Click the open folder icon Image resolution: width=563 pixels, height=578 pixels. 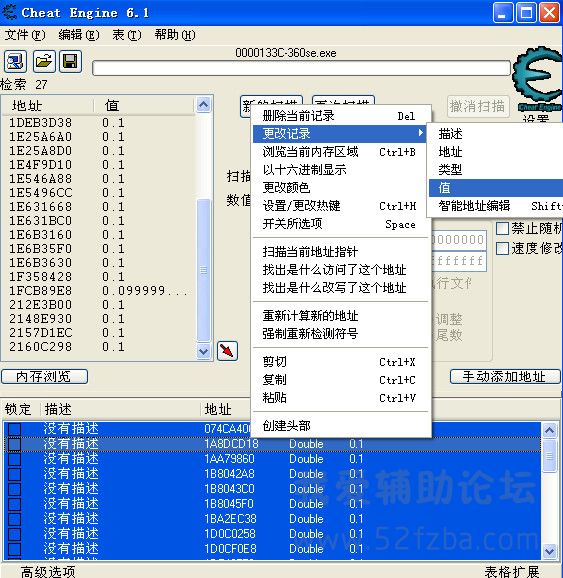[44, 62]
